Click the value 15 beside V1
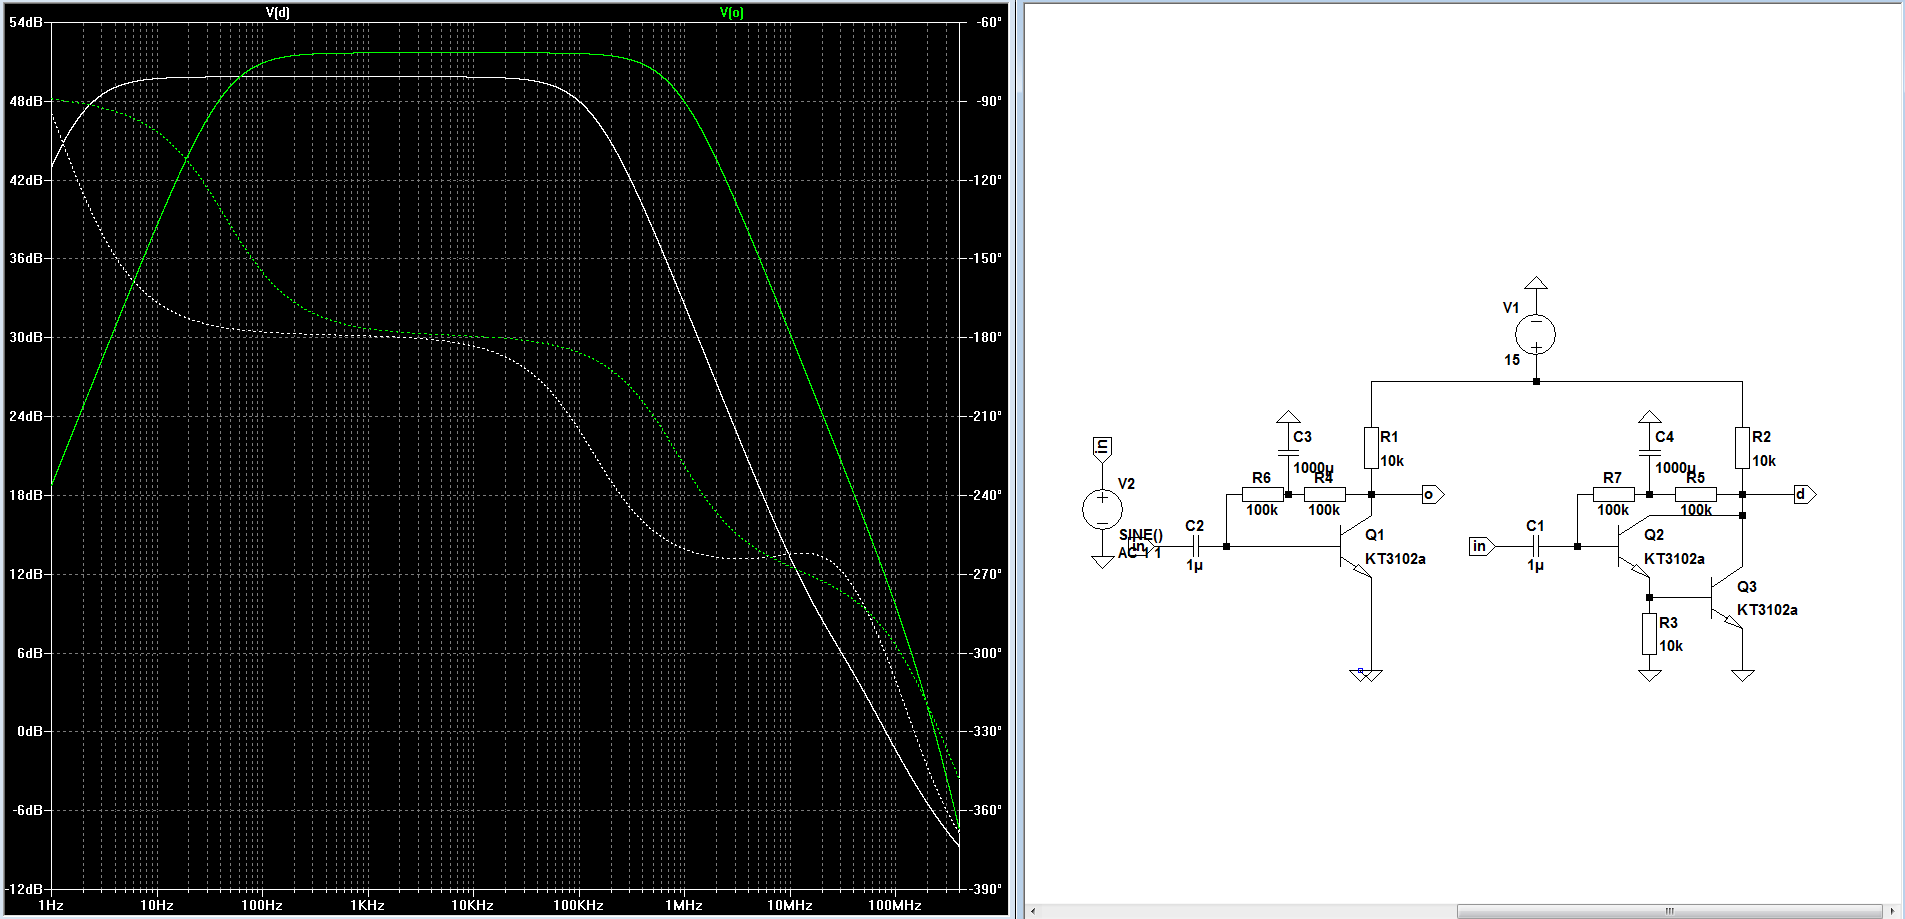 point(1512,360)
